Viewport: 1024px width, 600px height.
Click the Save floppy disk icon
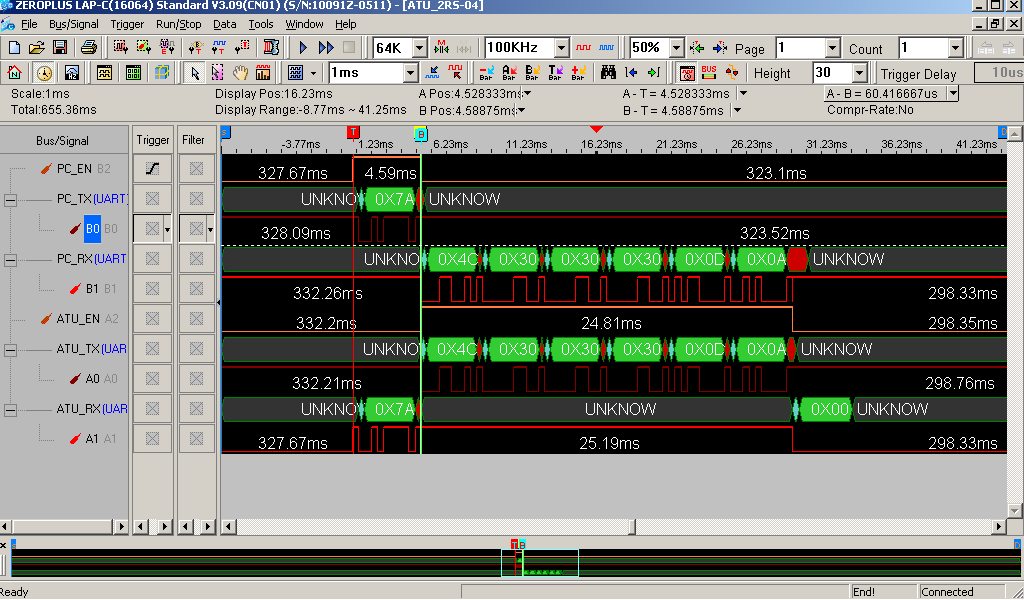(60, 48)
